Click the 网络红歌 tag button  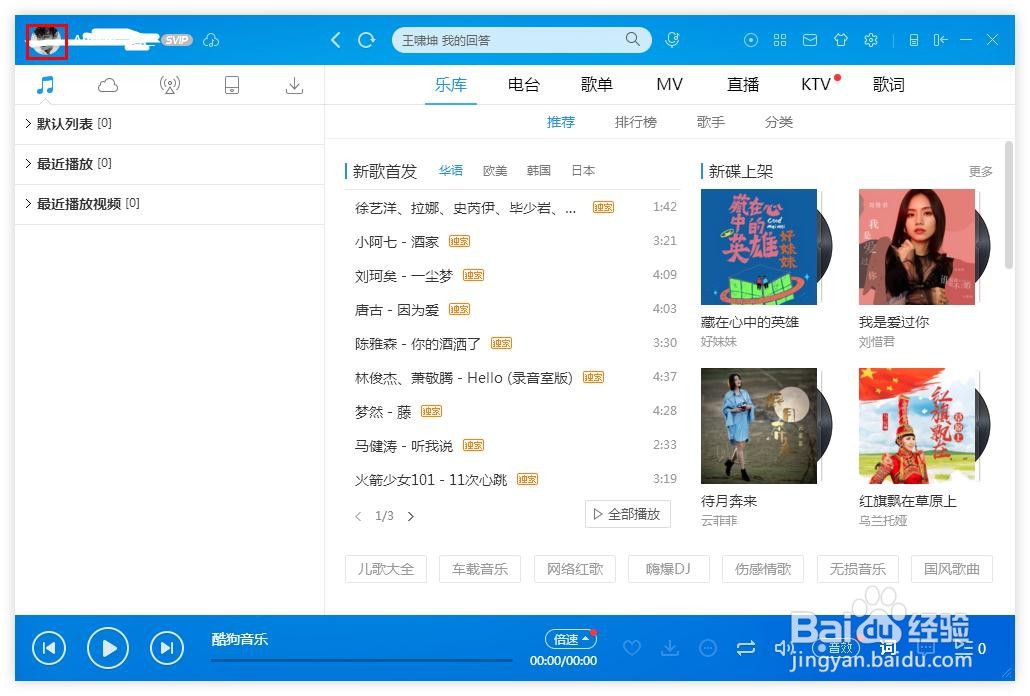point(575,569)
